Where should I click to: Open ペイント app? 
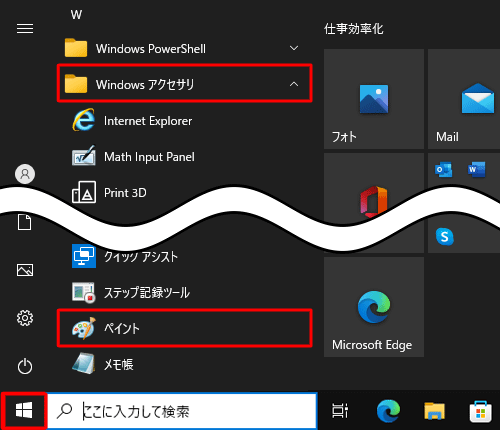(185, 328)
